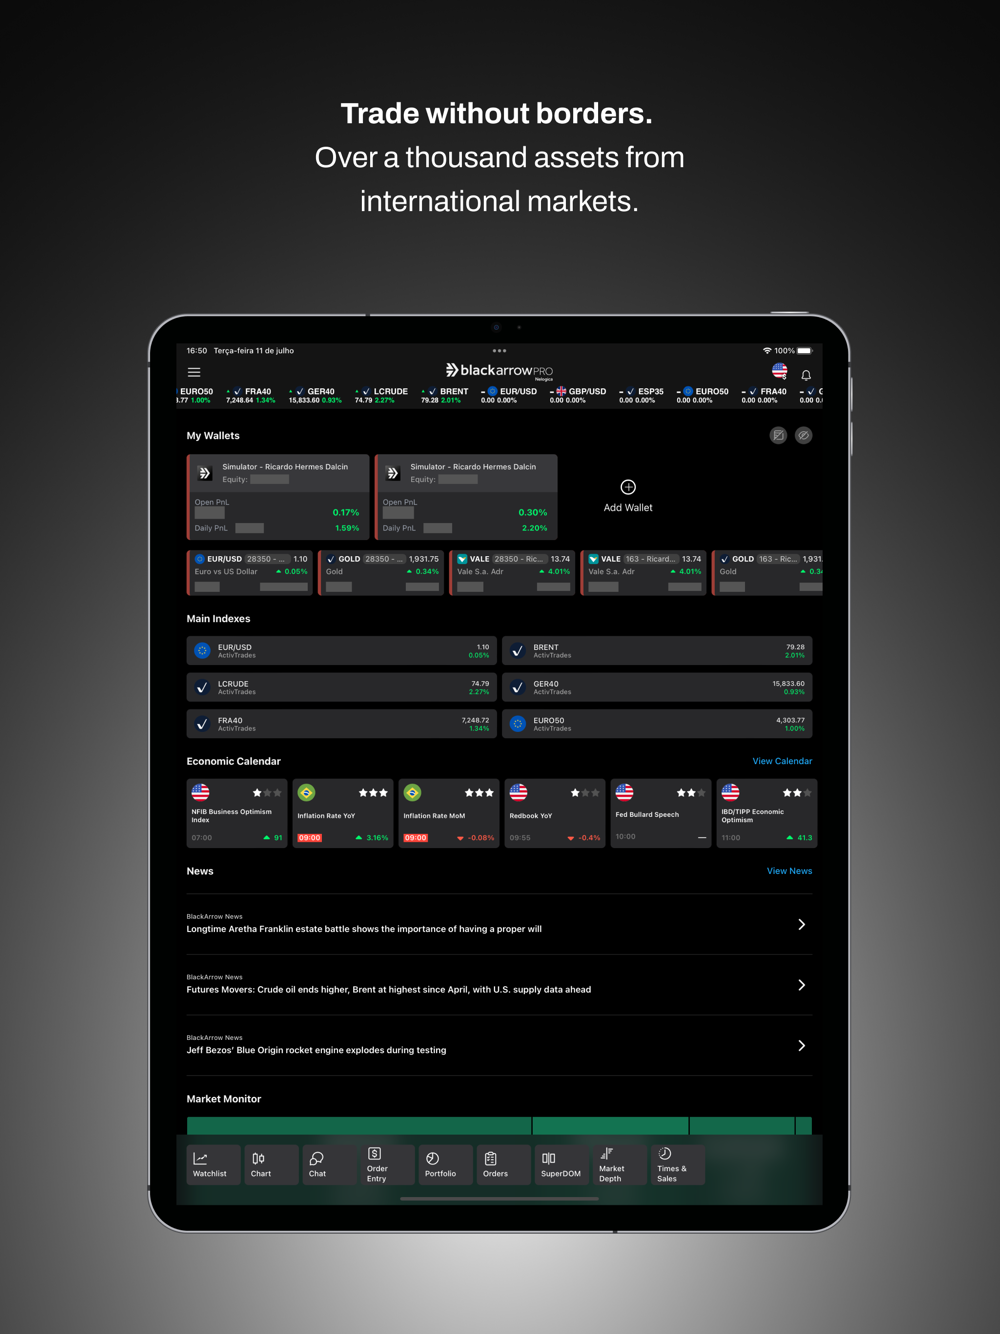Open FRA40 in Main Indexes
The image size is (1000, 1334).
[x=342, y=724]
